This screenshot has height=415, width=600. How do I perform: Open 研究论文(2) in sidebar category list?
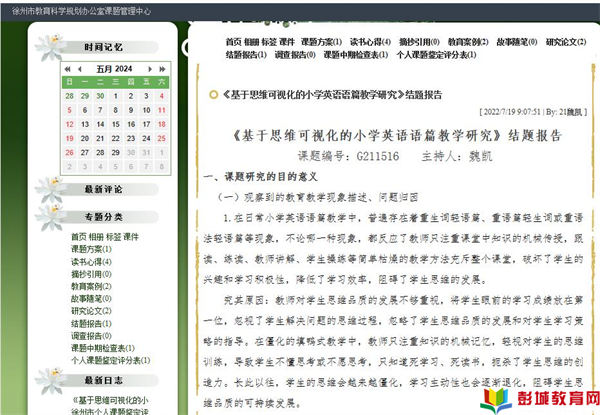click(x=91, y=311)
